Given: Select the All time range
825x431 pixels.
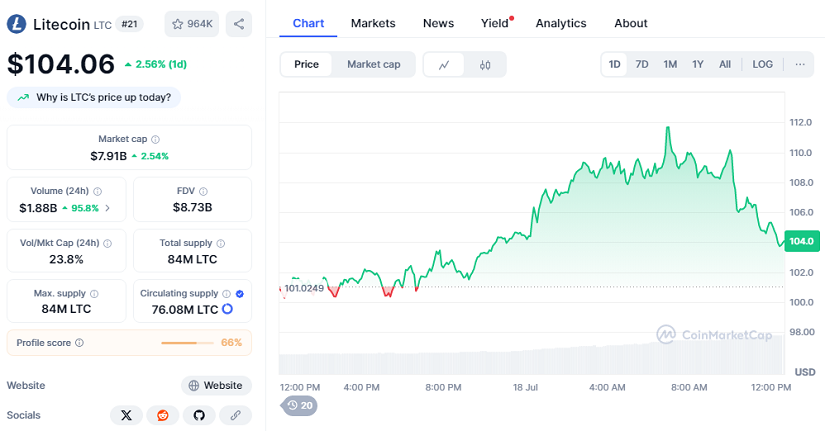Looking at the screenshot, I should click(x=725, y=64).
